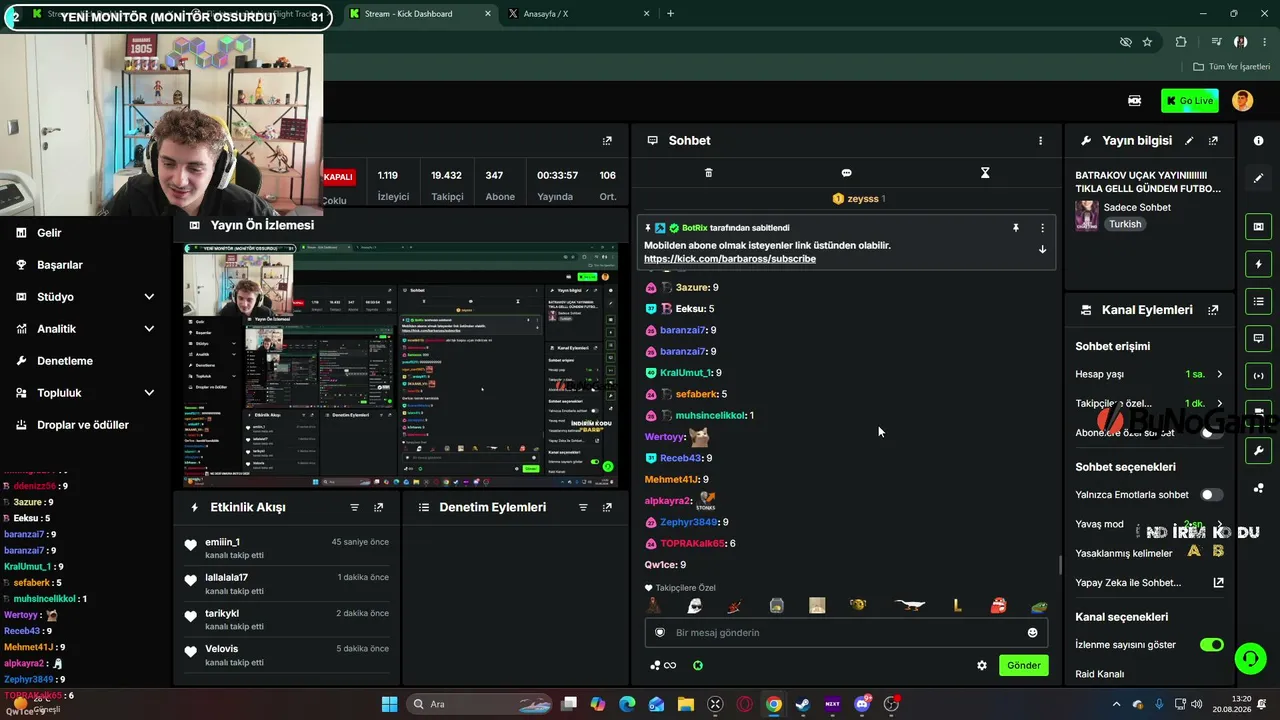
Task: Open the Raid Kanalı option
Action: pos(1100,674)
